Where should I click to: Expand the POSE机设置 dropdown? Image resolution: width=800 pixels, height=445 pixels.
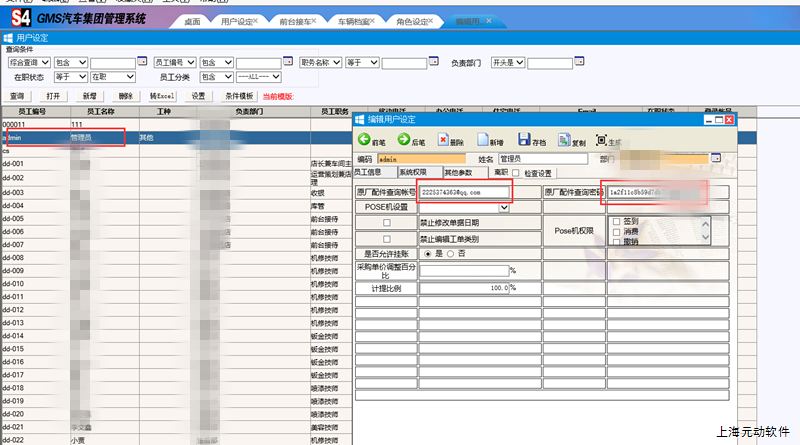coord(504,207)
